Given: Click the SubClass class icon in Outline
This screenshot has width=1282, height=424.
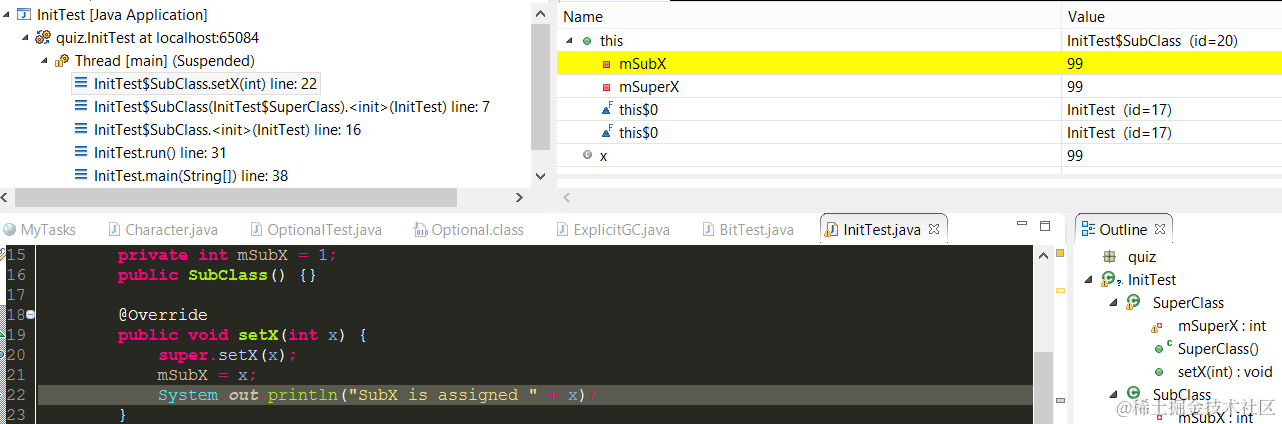Looking at the screenshot, I should [1133, 395].
